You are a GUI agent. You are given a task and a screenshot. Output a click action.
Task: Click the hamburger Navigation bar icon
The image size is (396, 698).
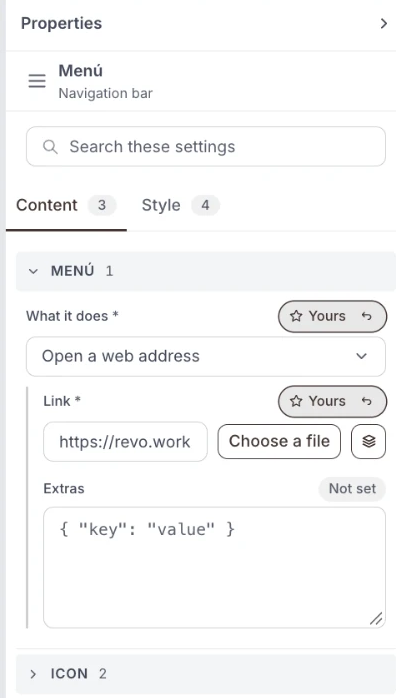pyautogui.click(x=37, y=81)
